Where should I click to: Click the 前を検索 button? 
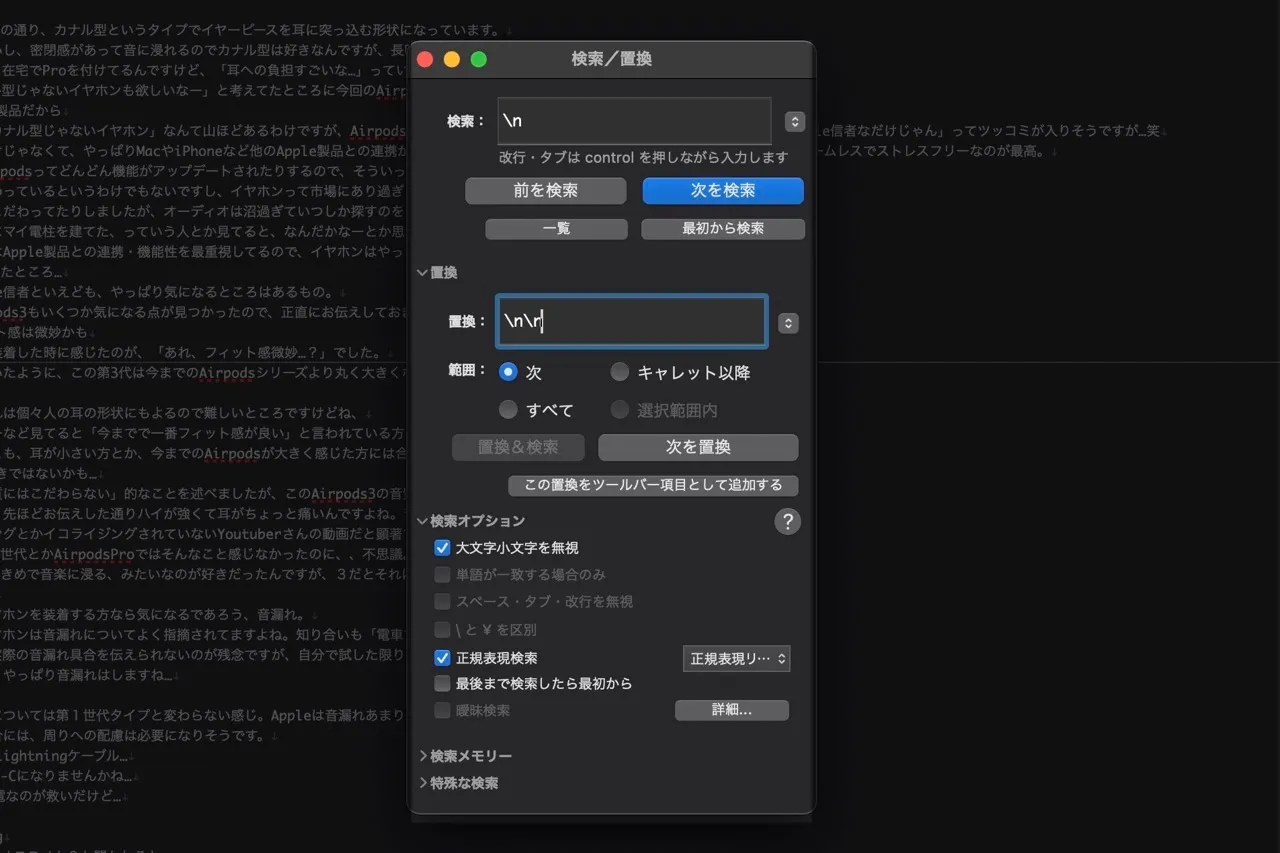pyautogui.click(x=546, y=190)
